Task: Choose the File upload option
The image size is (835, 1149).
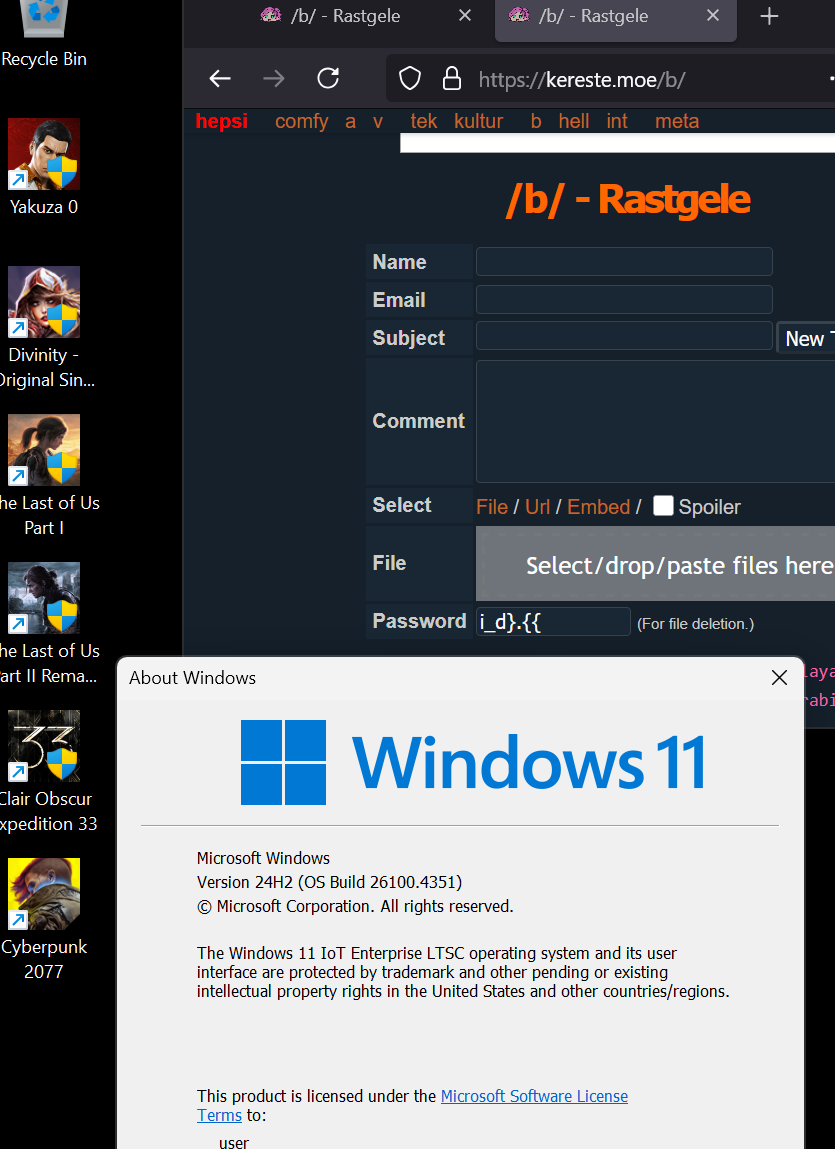Action: coord(492,506)
